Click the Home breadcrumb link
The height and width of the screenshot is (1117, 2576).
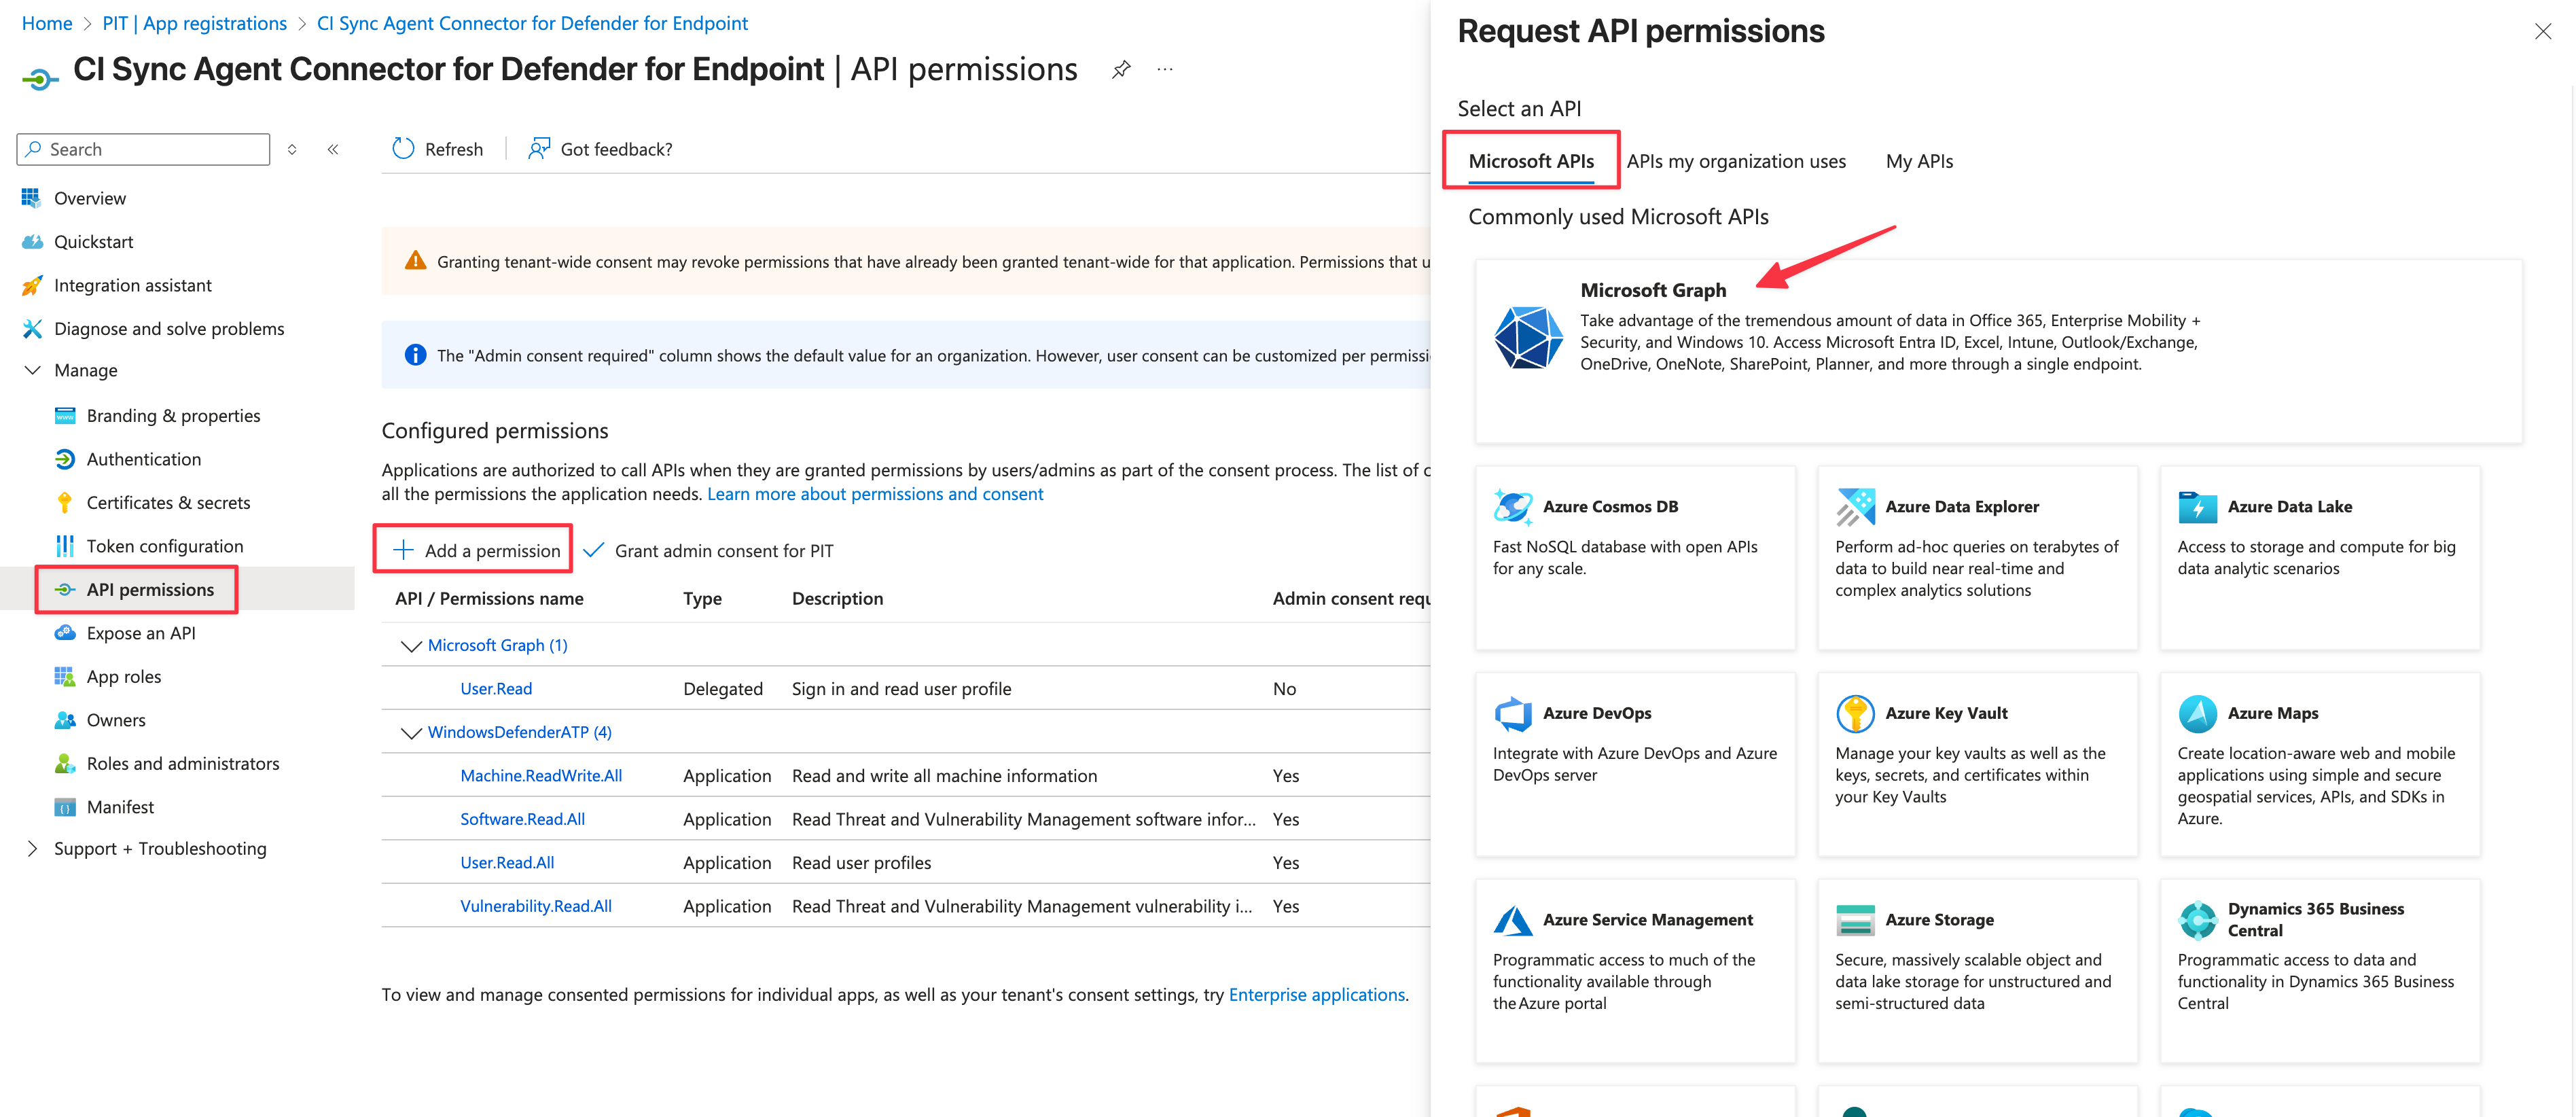47,23
